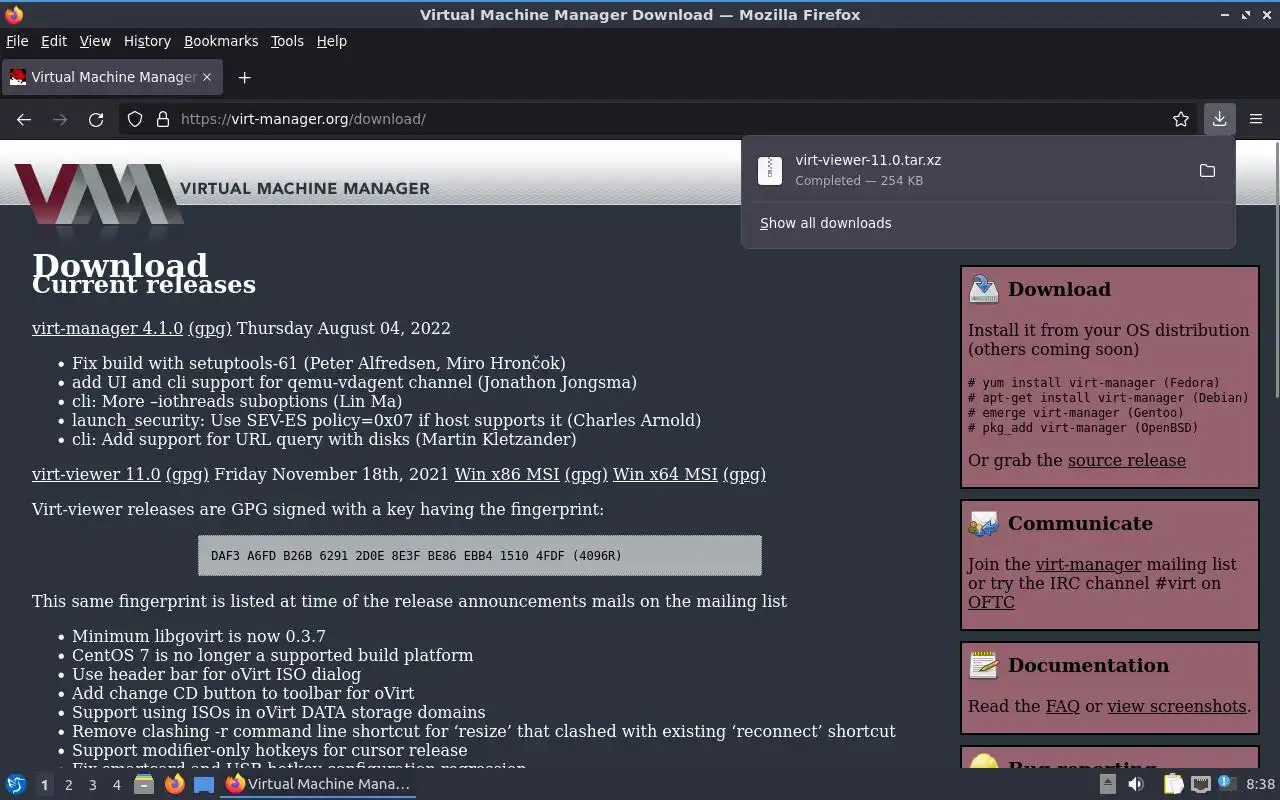Open the update notifier tray icon

1227,784
